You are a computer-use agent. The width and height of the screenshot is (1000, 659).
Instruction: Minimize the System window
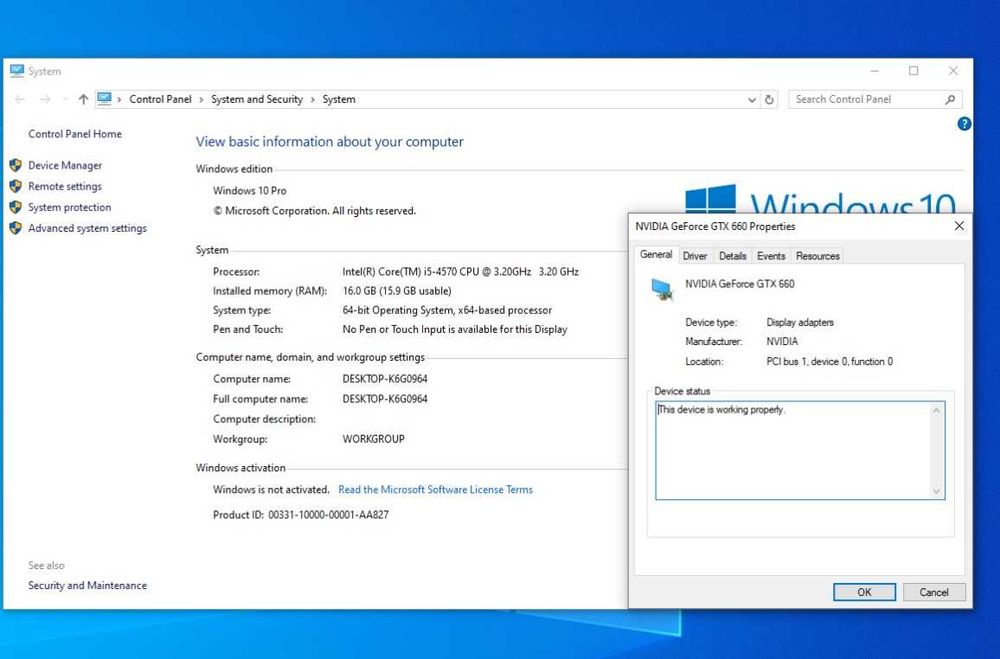875,71
